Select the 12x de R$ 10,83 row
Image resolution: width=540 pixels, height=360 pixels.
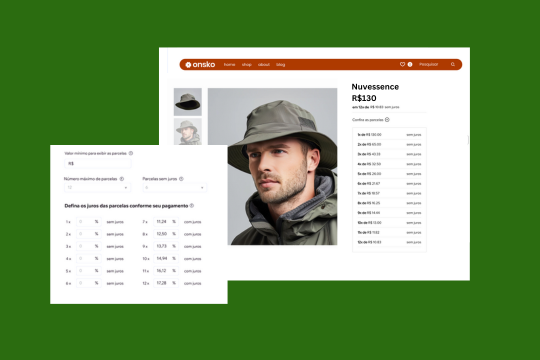(389, 242)
